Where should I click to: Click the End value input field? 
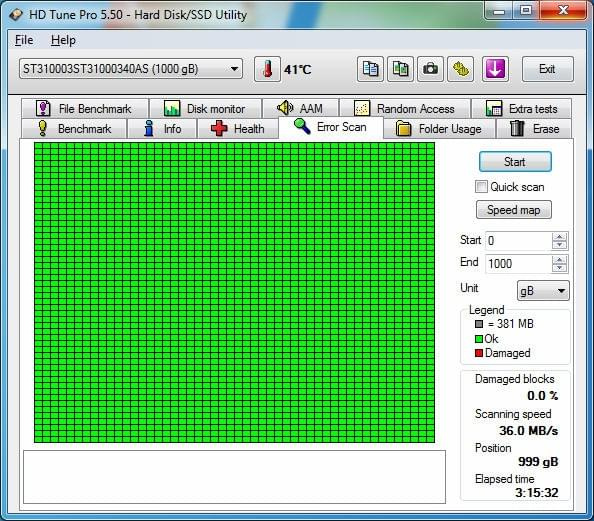519,263
